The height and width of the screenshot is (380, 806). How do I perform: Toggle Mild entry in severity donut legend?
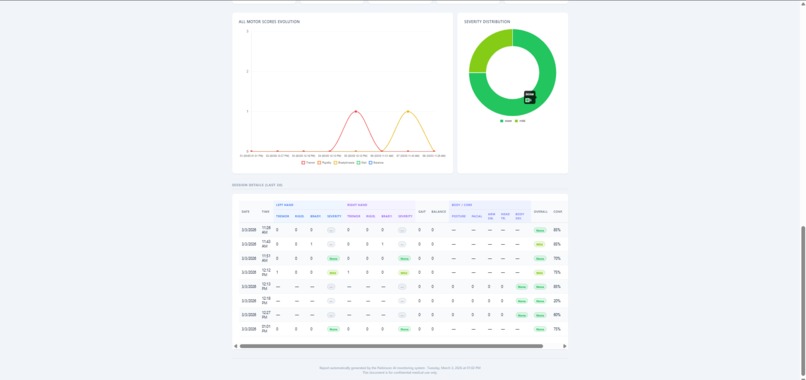pos(520,121)
